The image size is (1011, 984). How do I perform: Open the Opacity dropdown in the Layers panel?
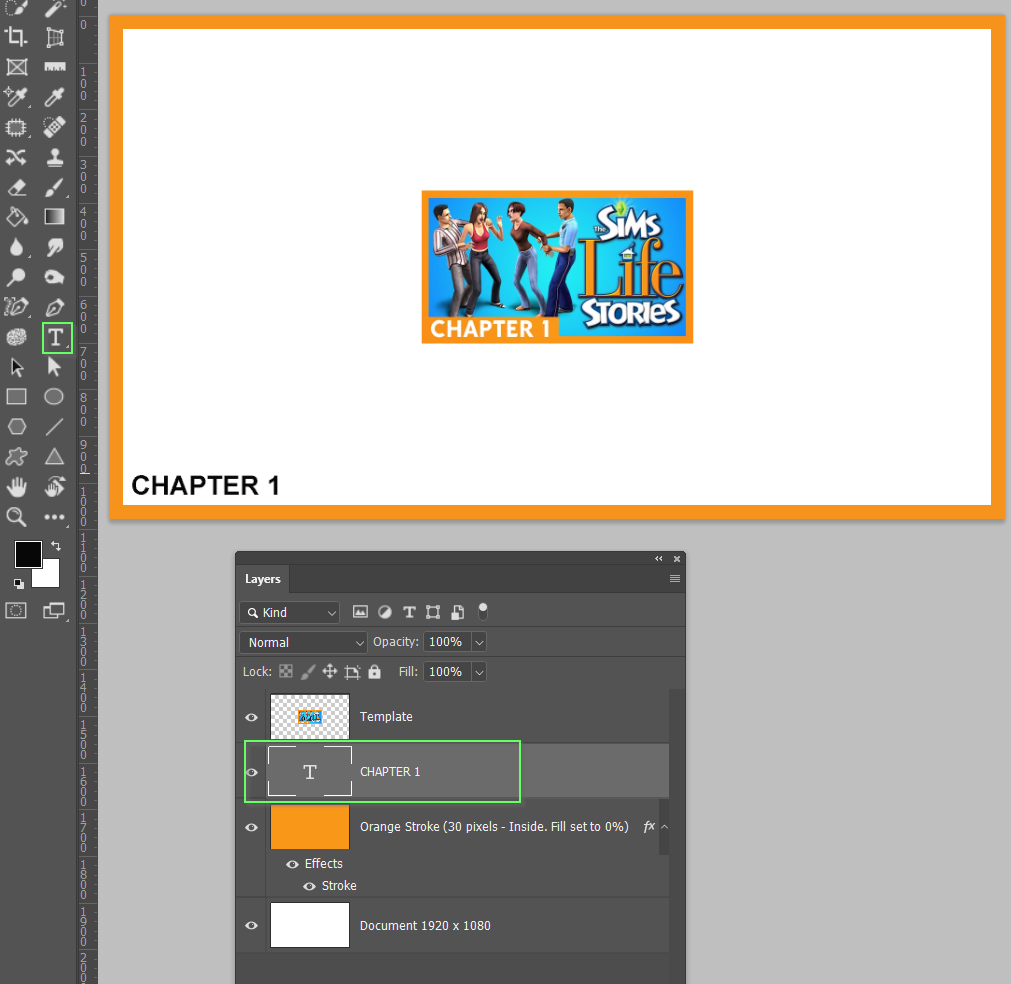[478, 642]
